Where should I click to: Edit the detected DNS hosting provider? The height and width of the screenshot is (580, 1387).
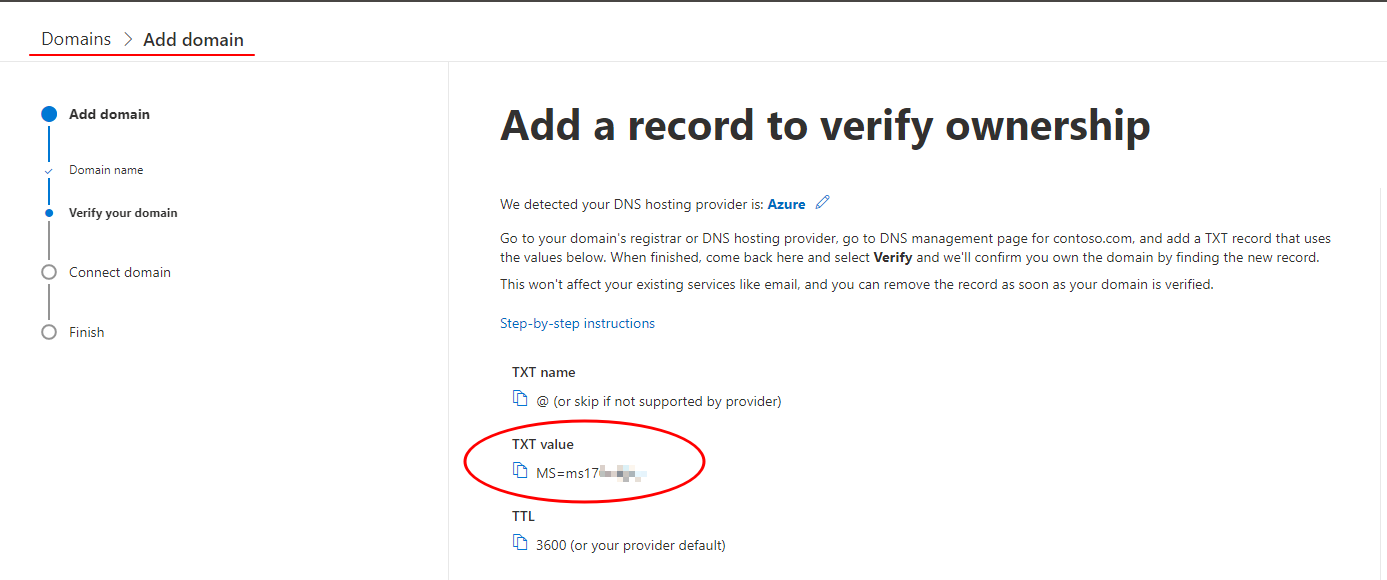point(822,203)
